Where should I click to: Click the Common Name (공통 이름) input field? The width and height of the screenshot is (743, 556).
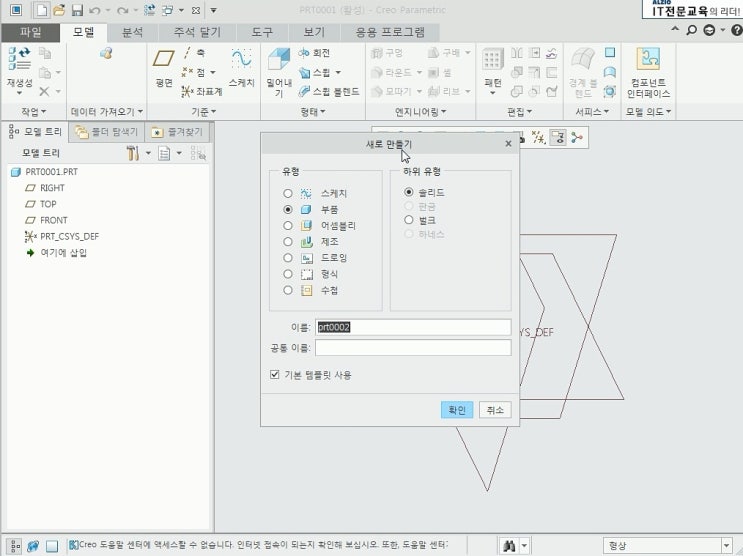click(x=413, y=347)
